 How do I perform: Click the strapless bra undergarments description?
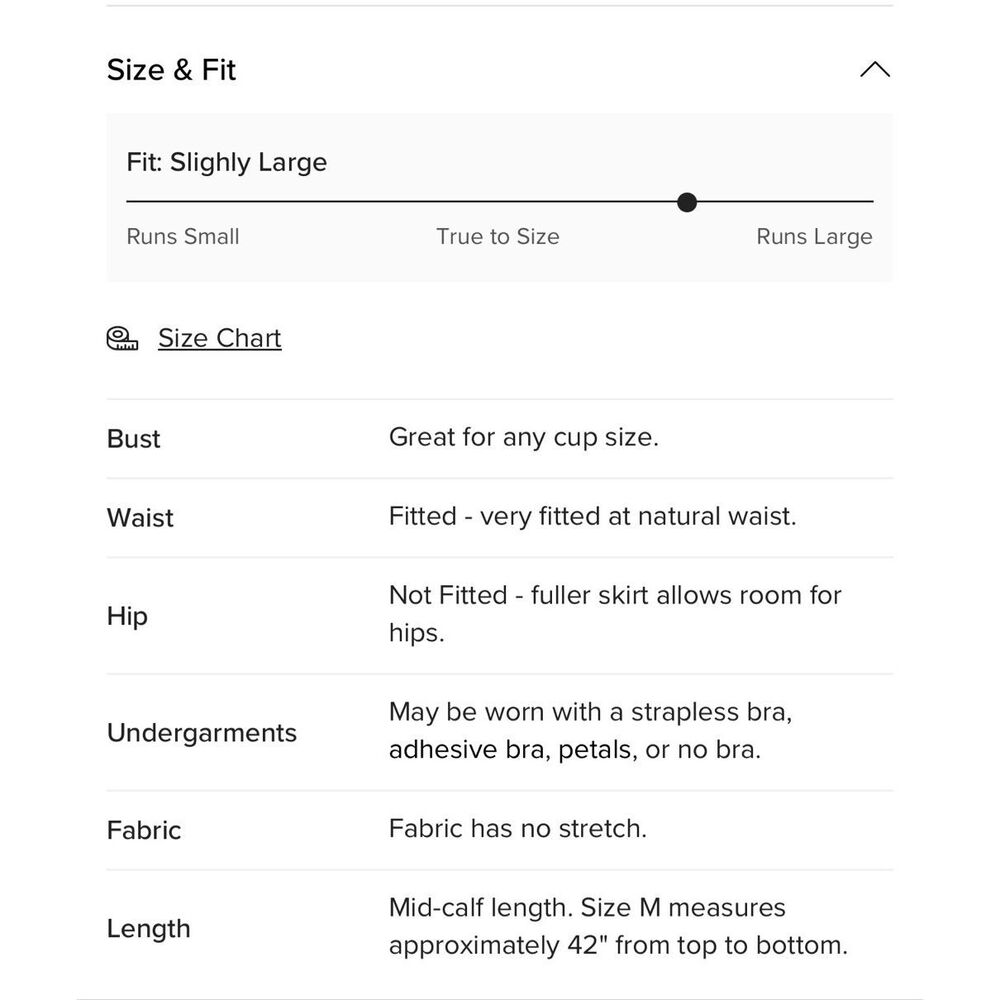click(591, 730)
